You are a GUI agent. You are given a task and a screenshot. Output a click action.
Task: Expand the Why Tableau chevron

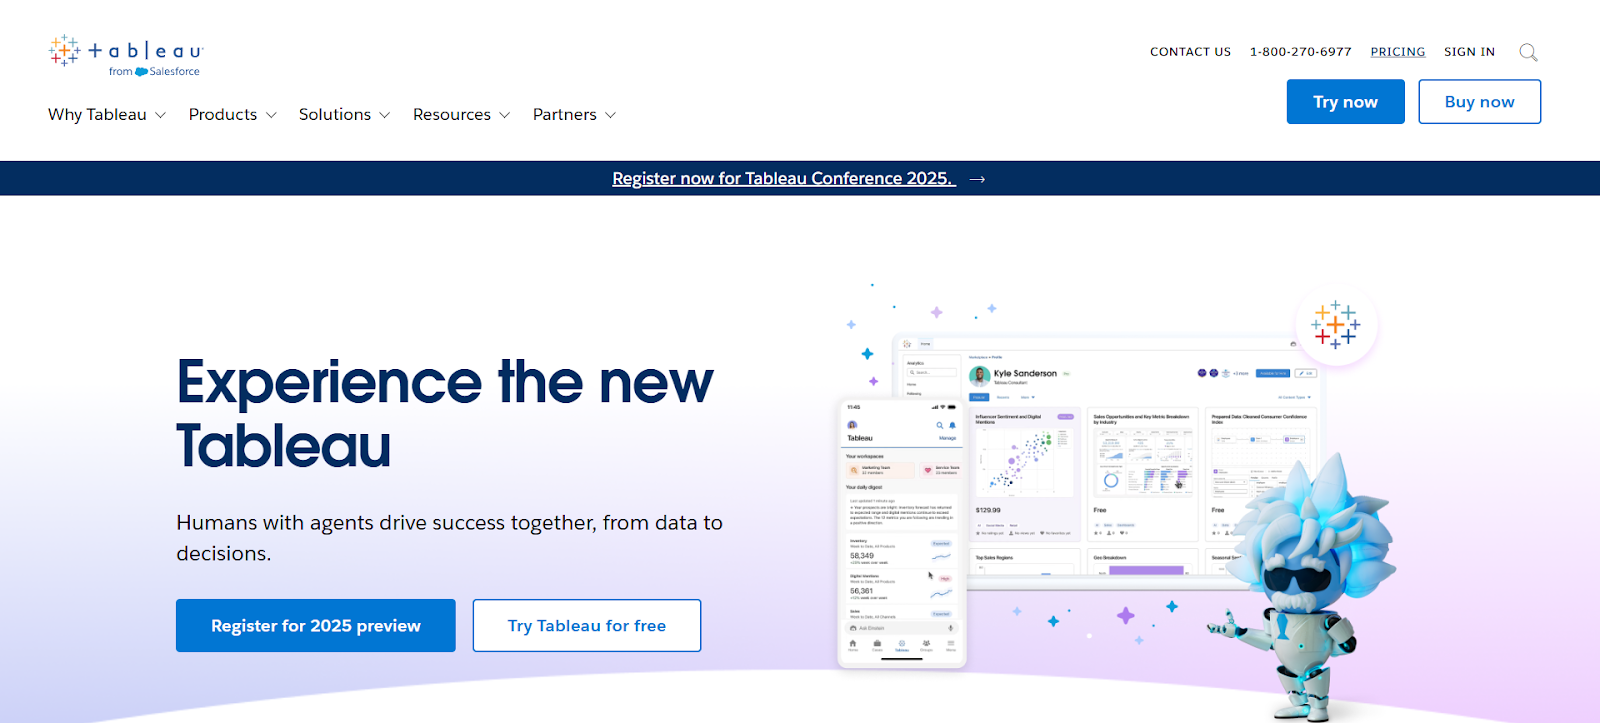pos(160,115)
